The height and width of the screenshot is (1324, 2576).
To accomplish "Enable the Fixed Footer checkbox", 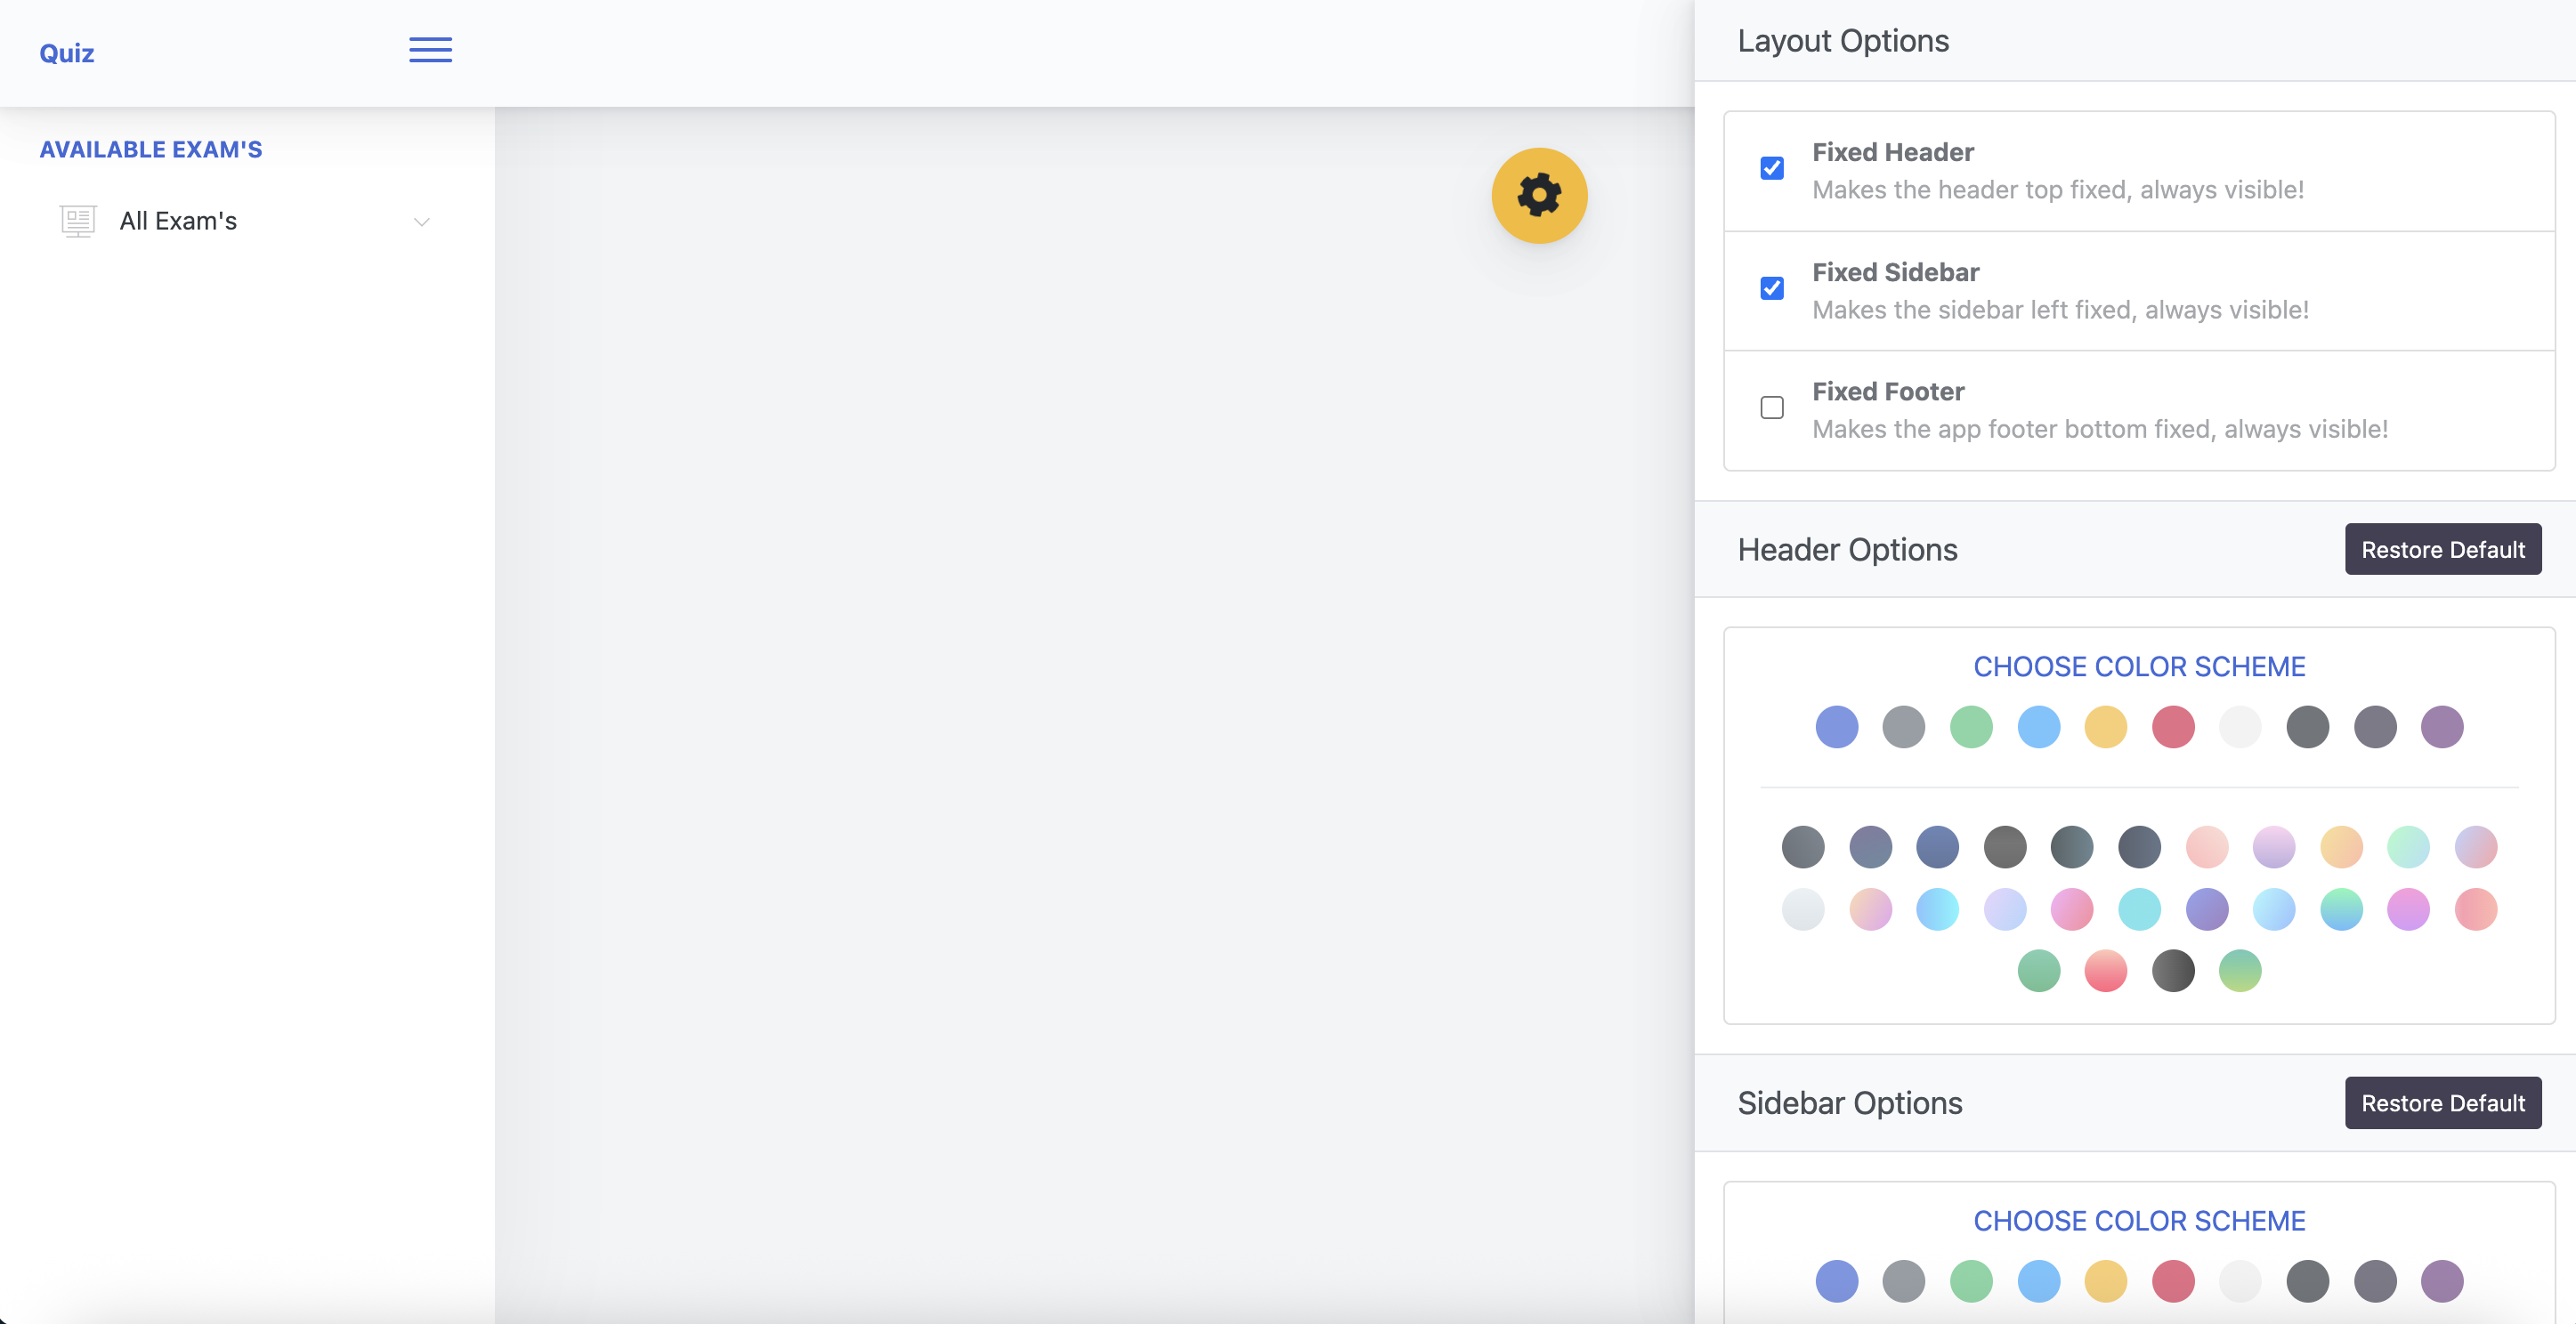I will click(1772, 407).
